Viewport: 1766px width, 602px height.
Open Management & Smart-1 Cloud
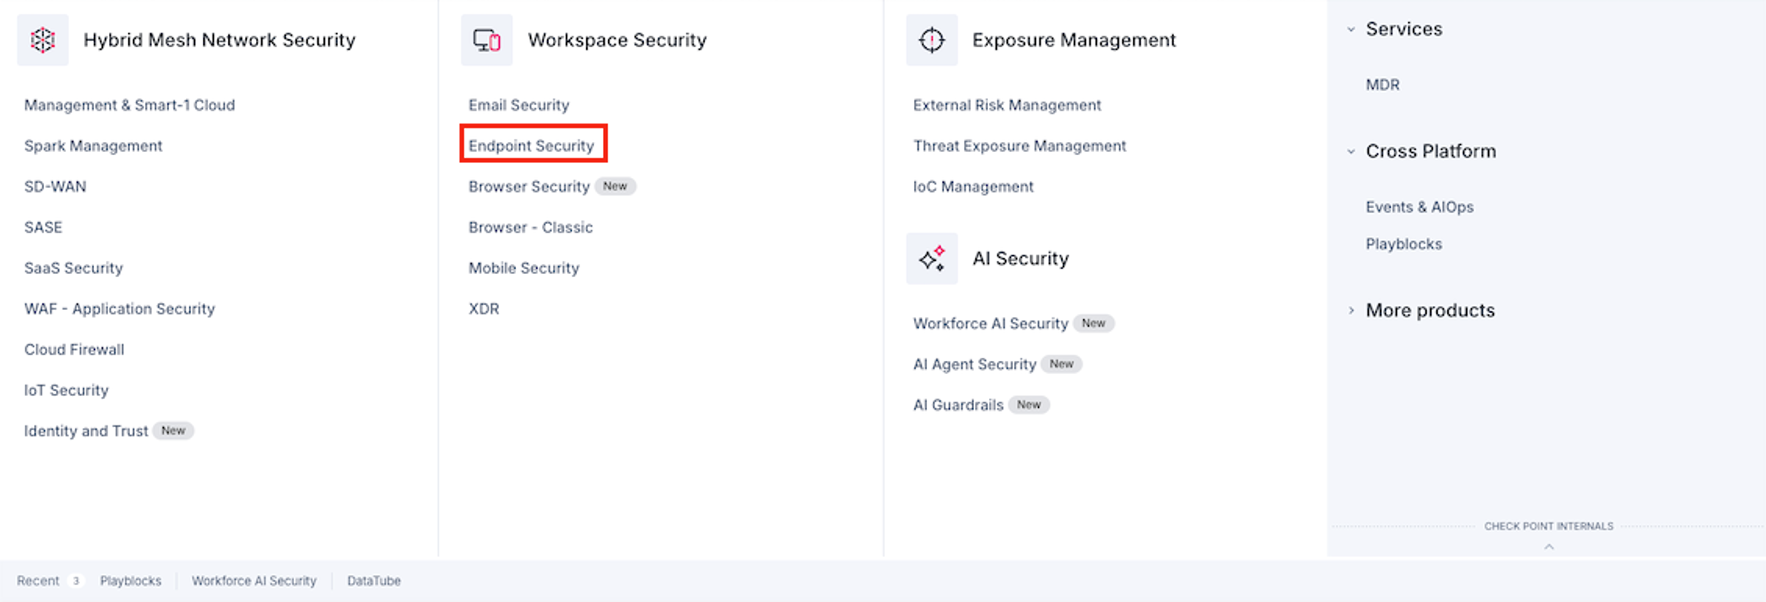(130, 105)
